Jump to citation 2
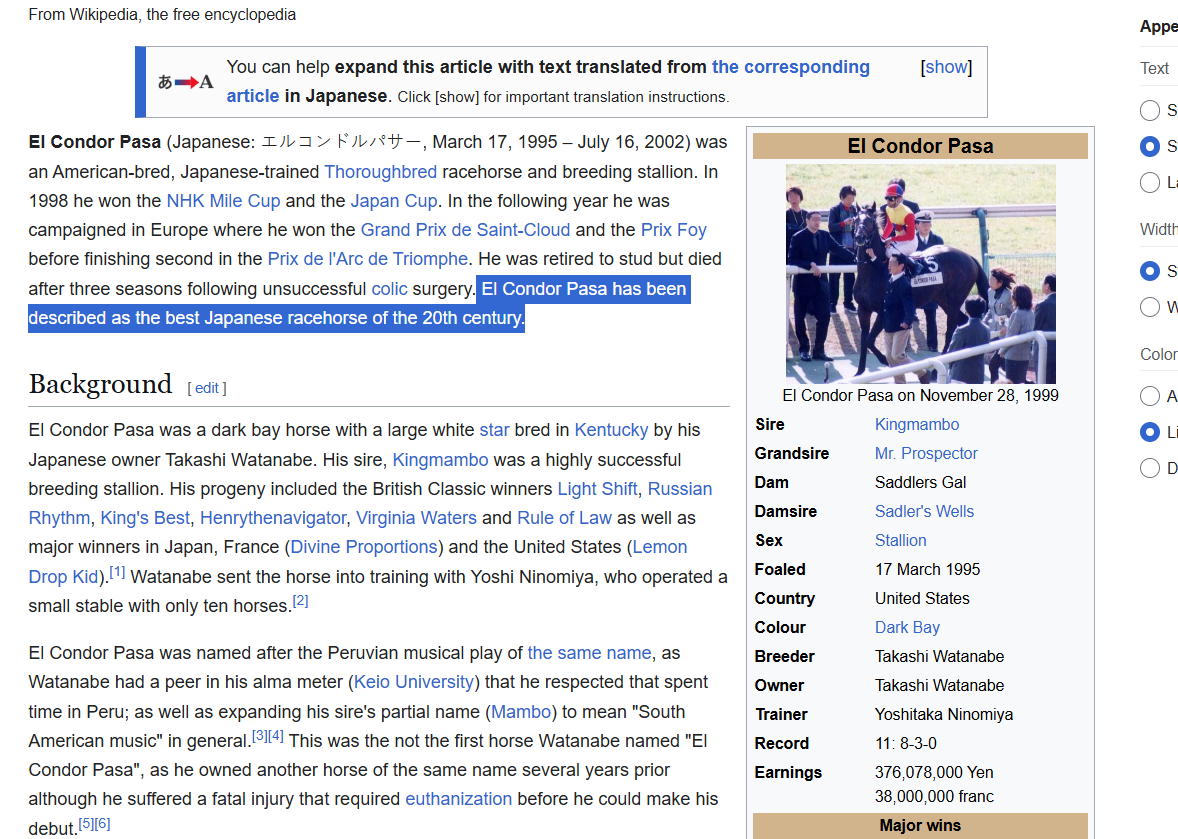This screenshot has height=839, width=1178. click(x=301, y=601)
